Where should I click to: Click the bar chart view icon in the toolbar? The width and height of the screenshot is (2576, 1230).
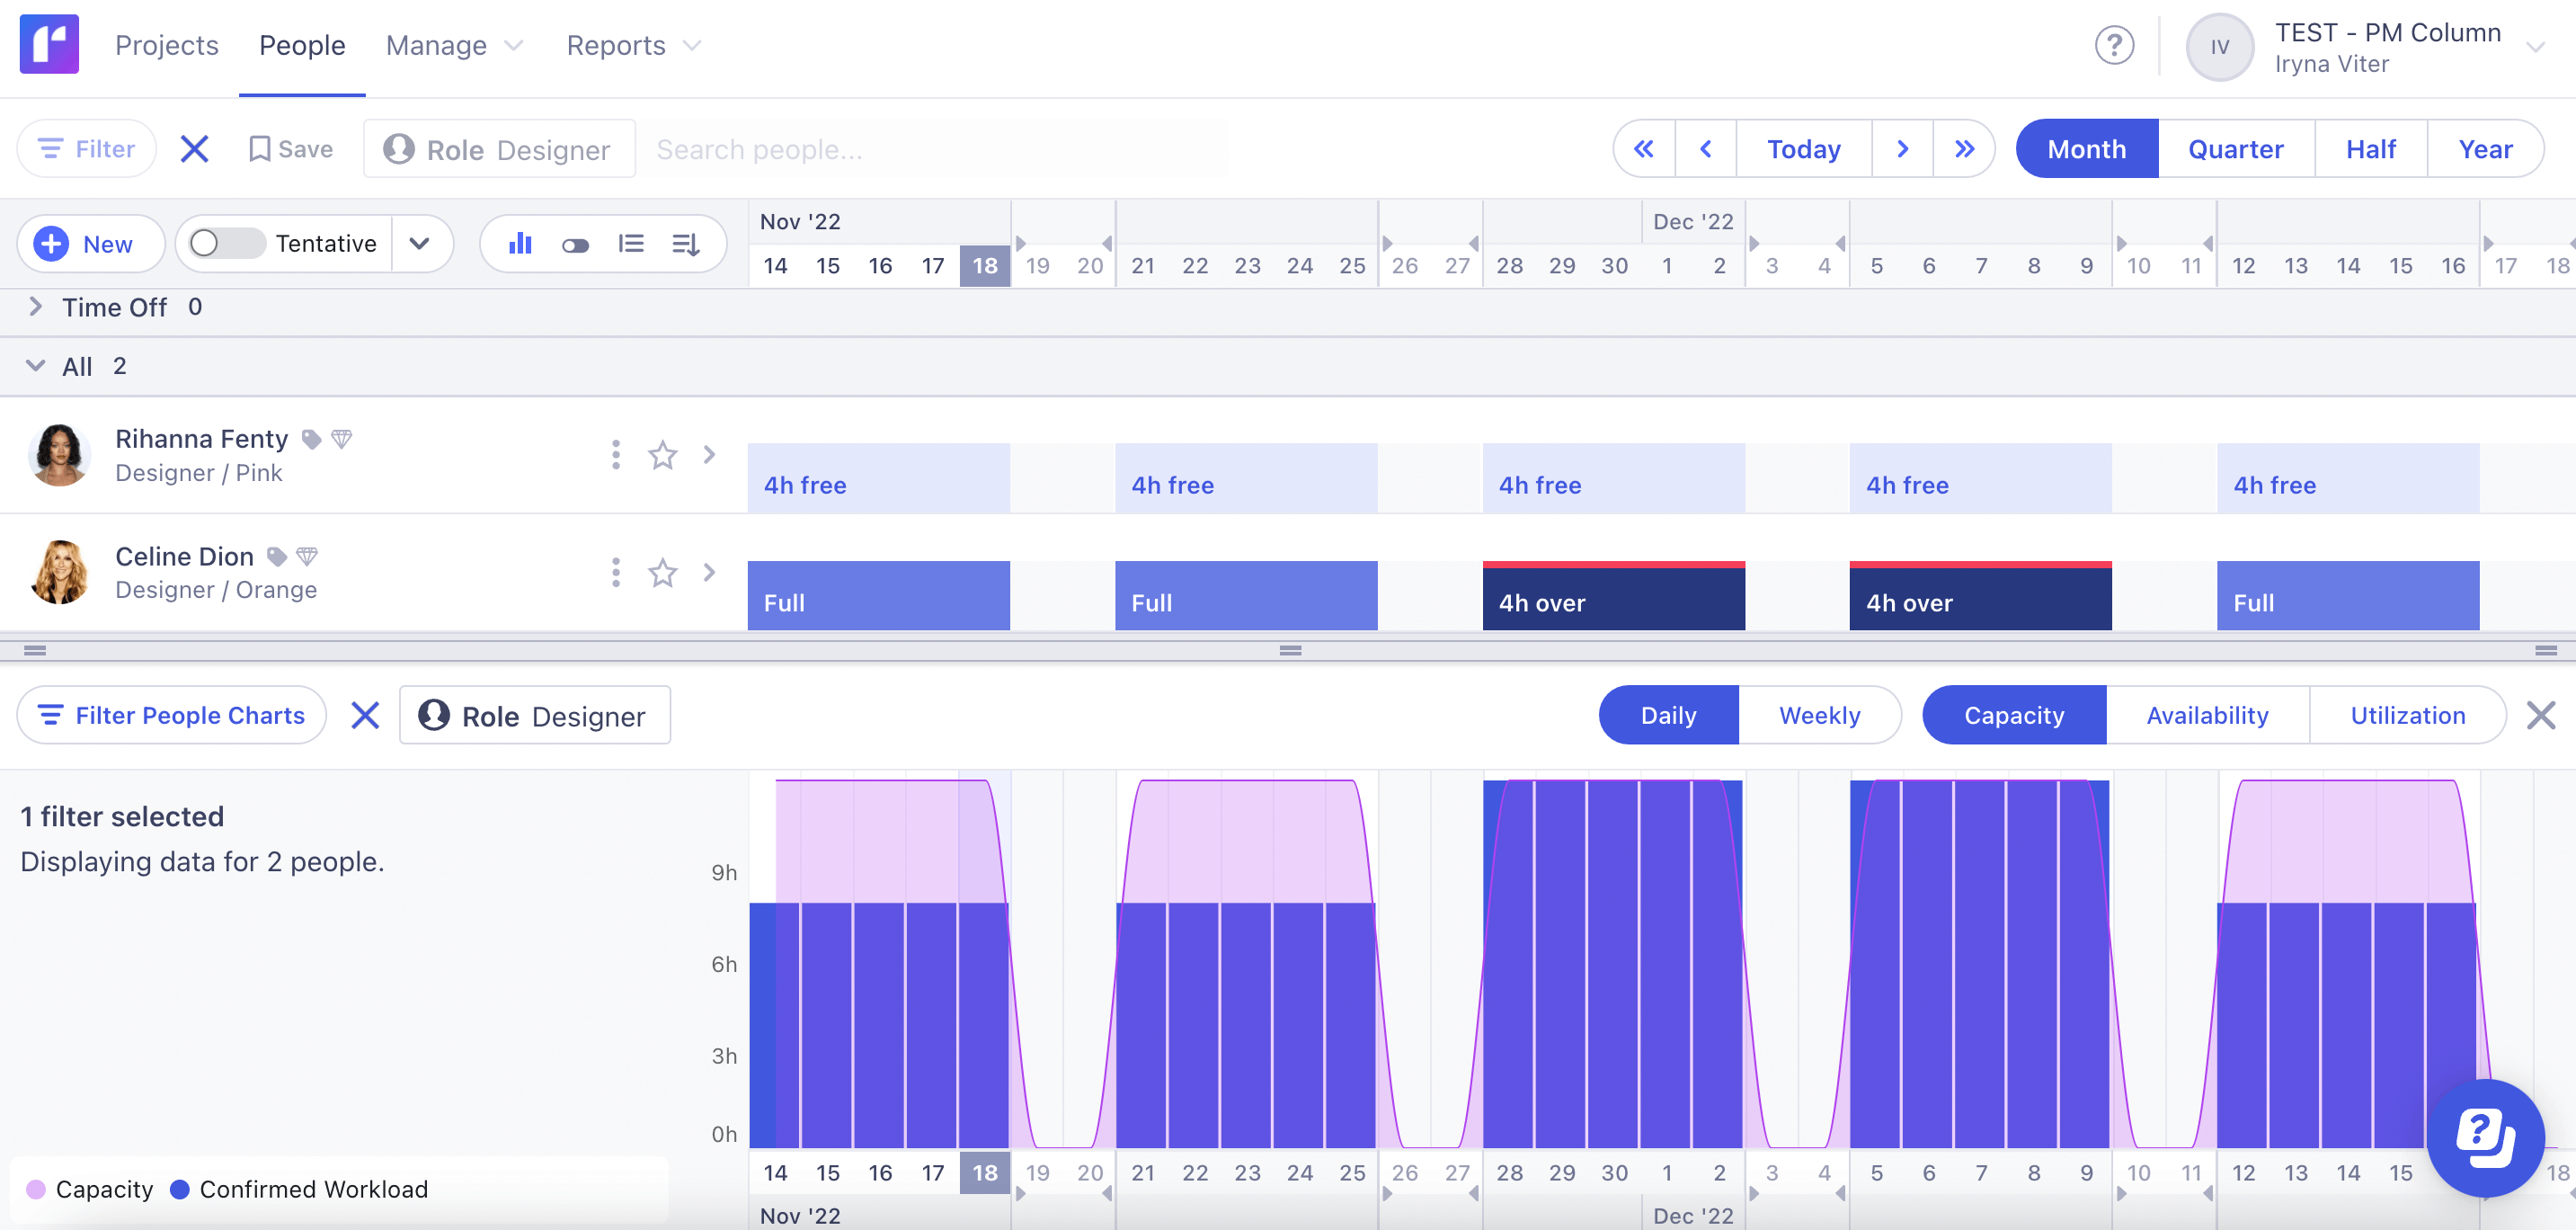pyautogui.click(x=519, y=243)
